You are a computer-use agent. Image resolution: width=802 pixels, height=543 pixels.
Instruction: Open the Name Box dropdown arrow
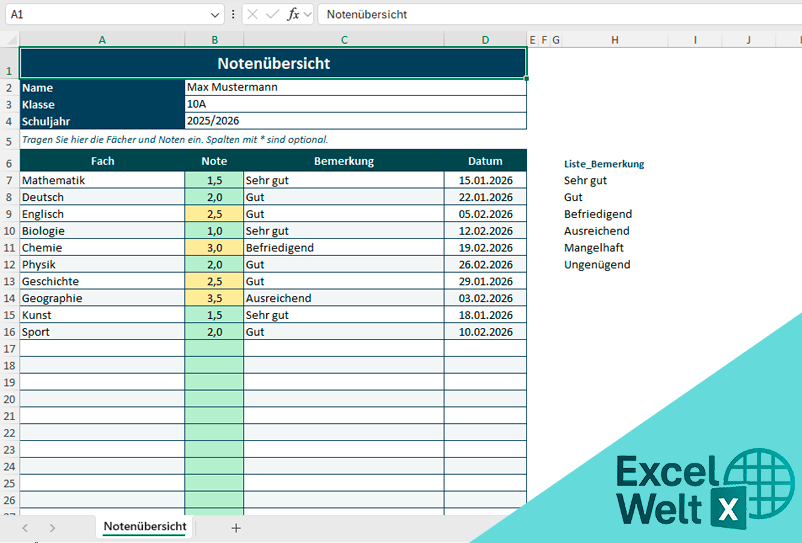pos(215,15)
